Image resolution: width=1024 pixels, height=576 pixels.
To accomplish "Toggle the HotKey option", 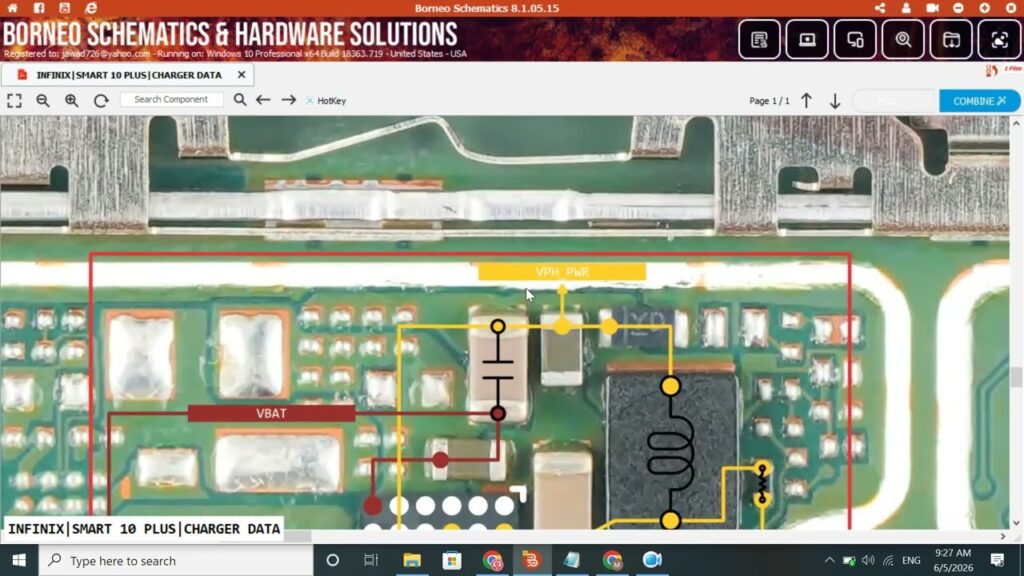I will tap(327, 101).
